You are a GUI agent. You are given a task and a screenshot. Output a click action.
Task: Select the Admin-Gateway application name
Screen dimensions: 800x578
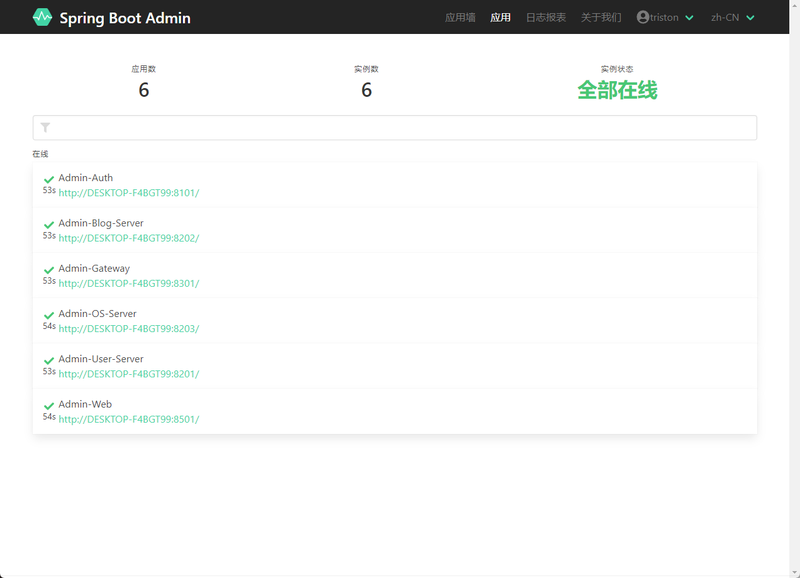click(94, 268)
